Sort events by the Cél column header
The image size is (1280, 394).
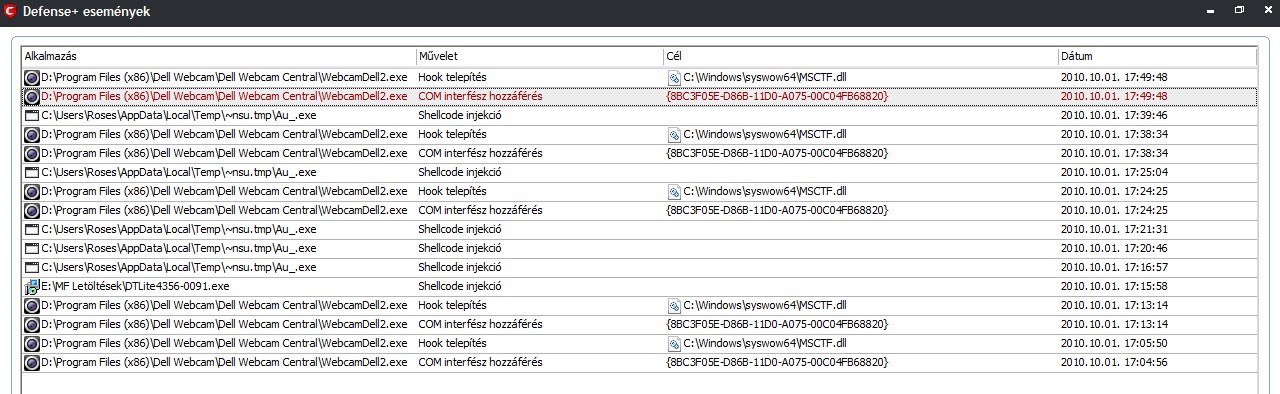tap(860, 56)
